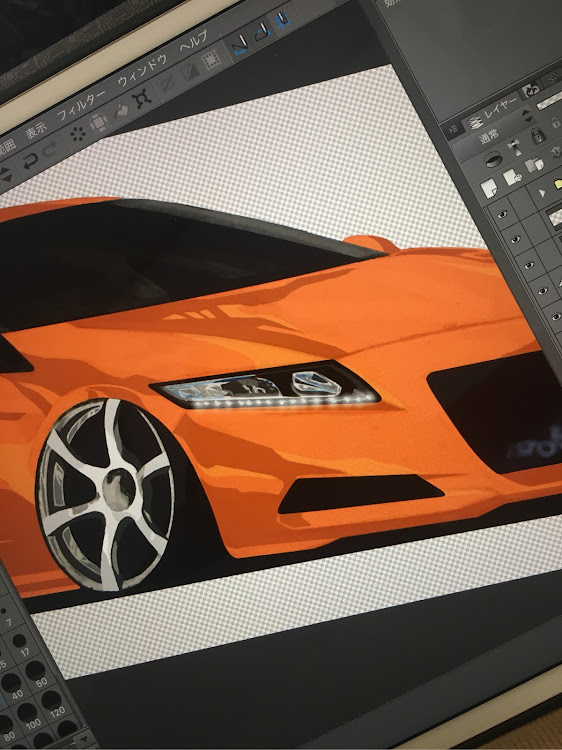Choose brush size 7 preset
This screenshot has width=562, height=750.
point(6,617)
